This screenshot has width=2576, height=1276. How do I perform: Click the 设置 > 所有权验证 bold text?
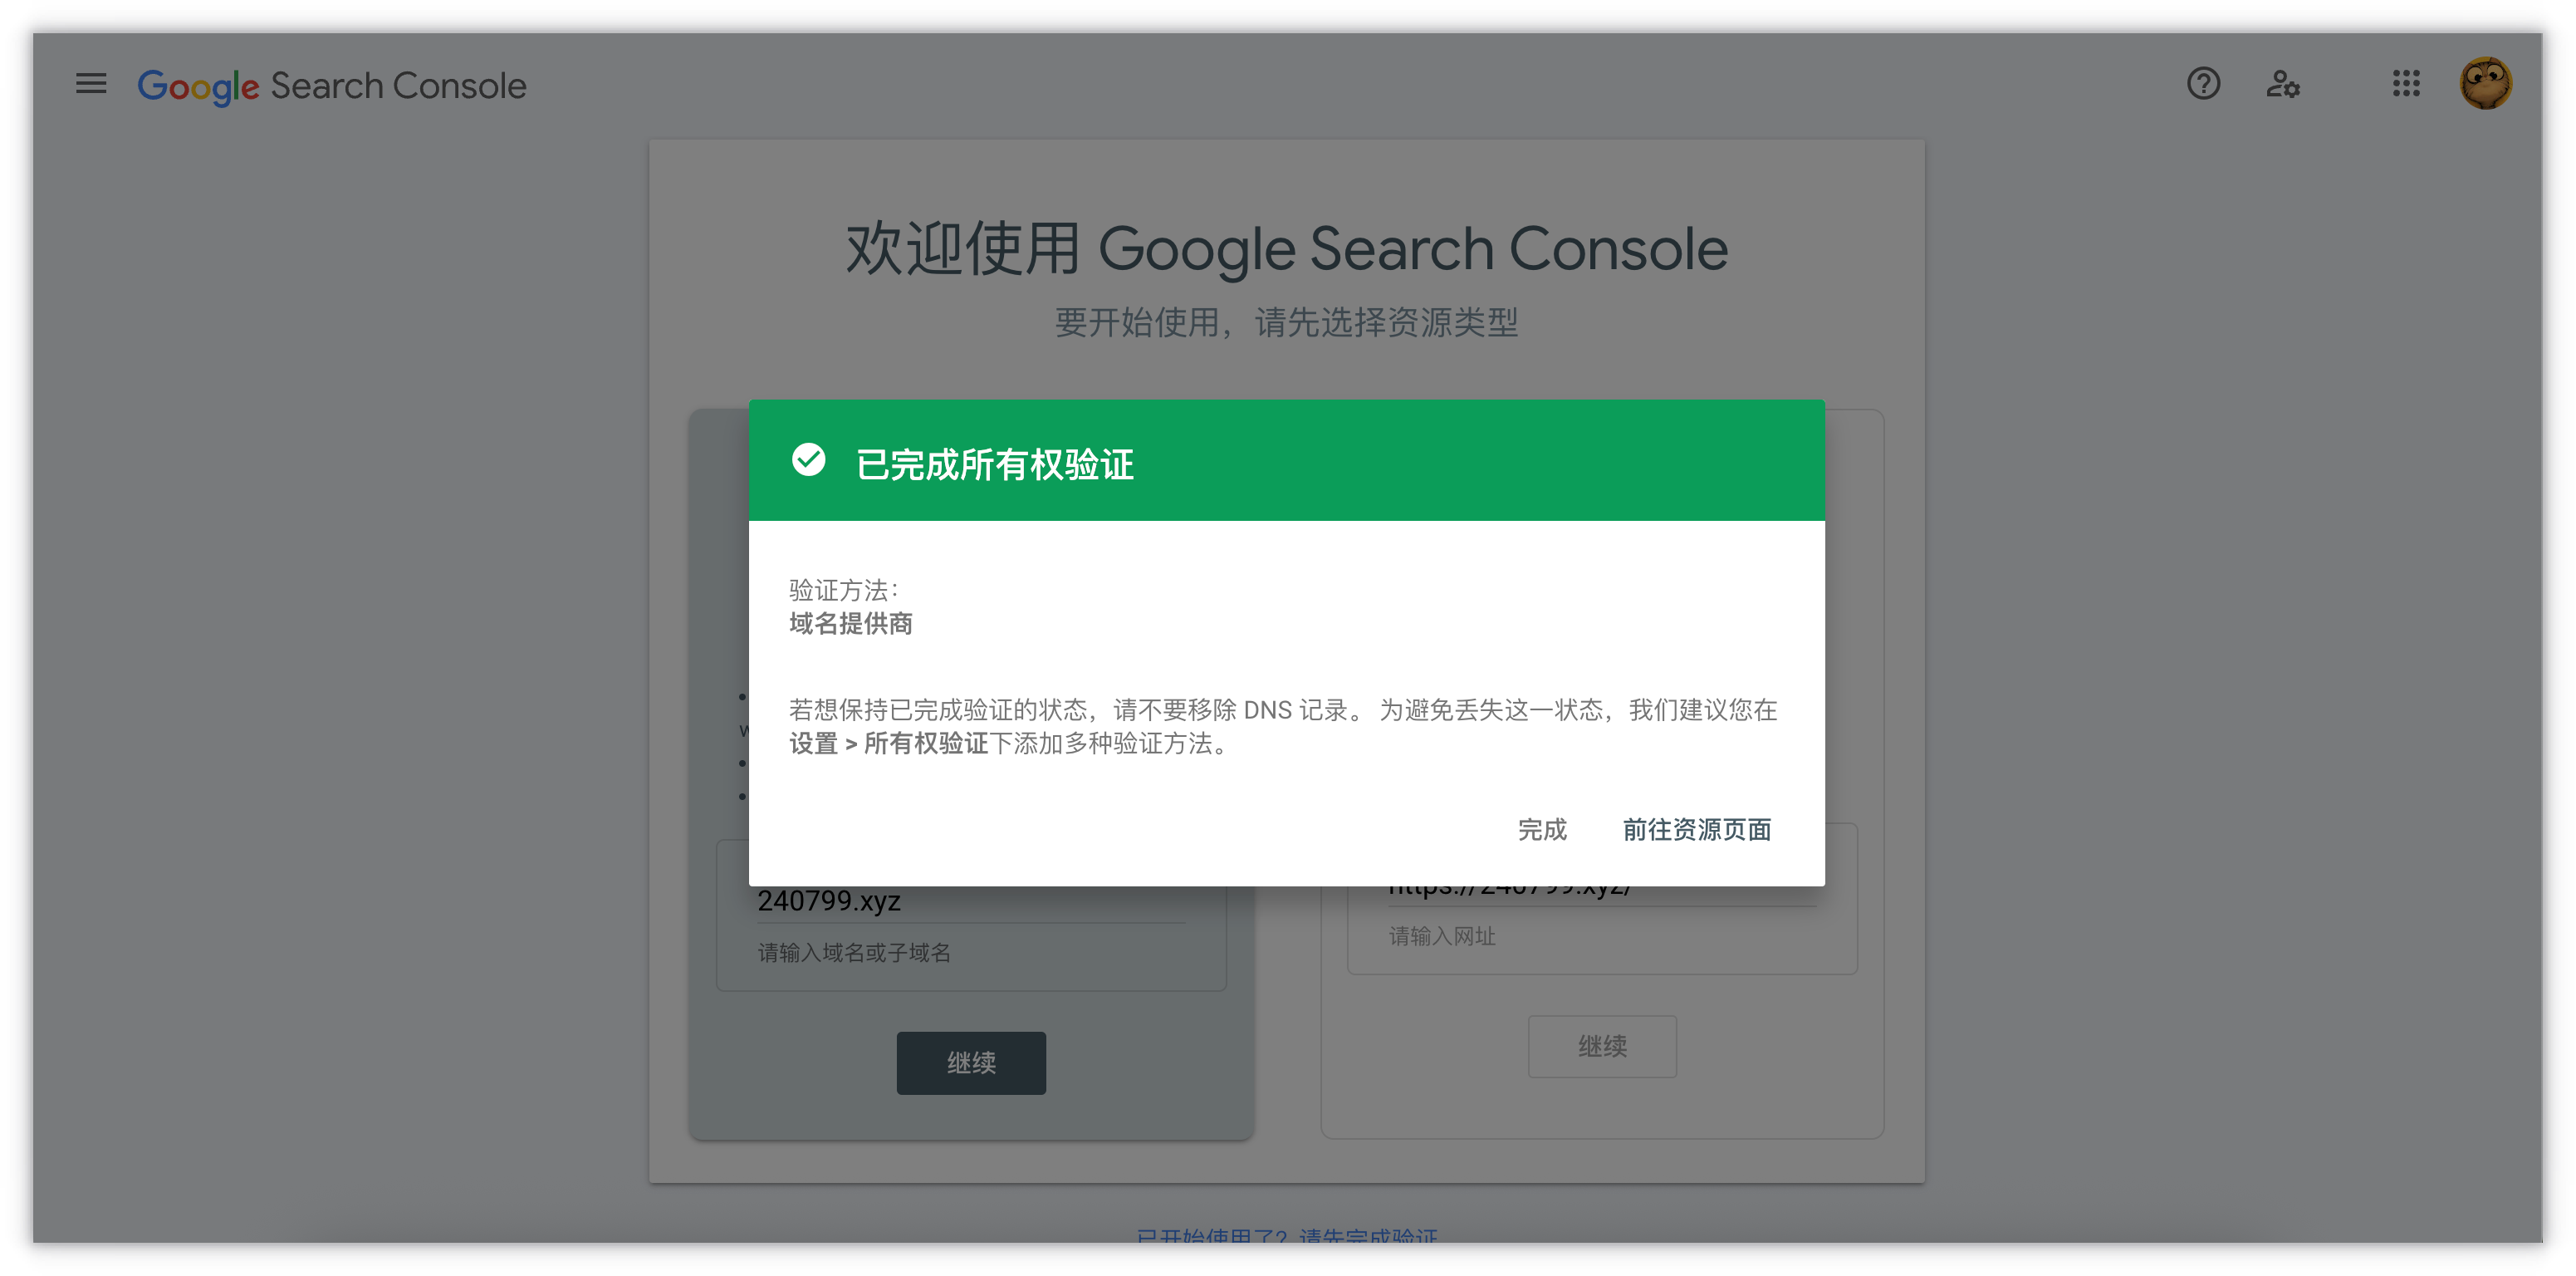pos(888,743)
